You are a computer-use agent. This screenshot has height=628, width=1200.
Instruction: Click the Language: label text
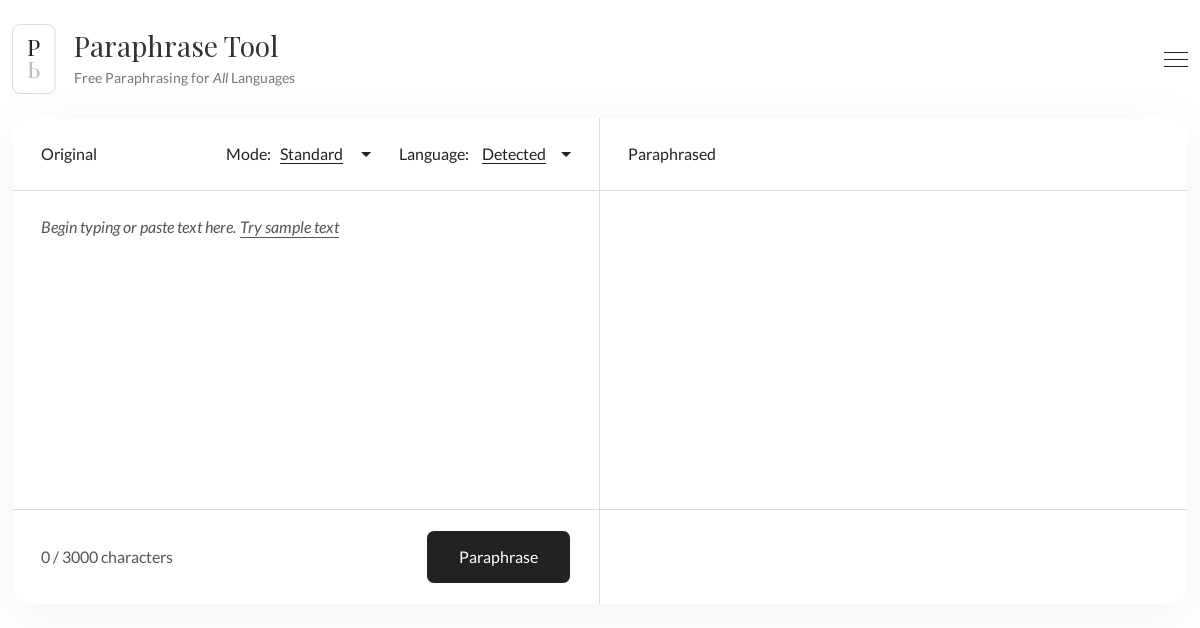pos(433,154)
